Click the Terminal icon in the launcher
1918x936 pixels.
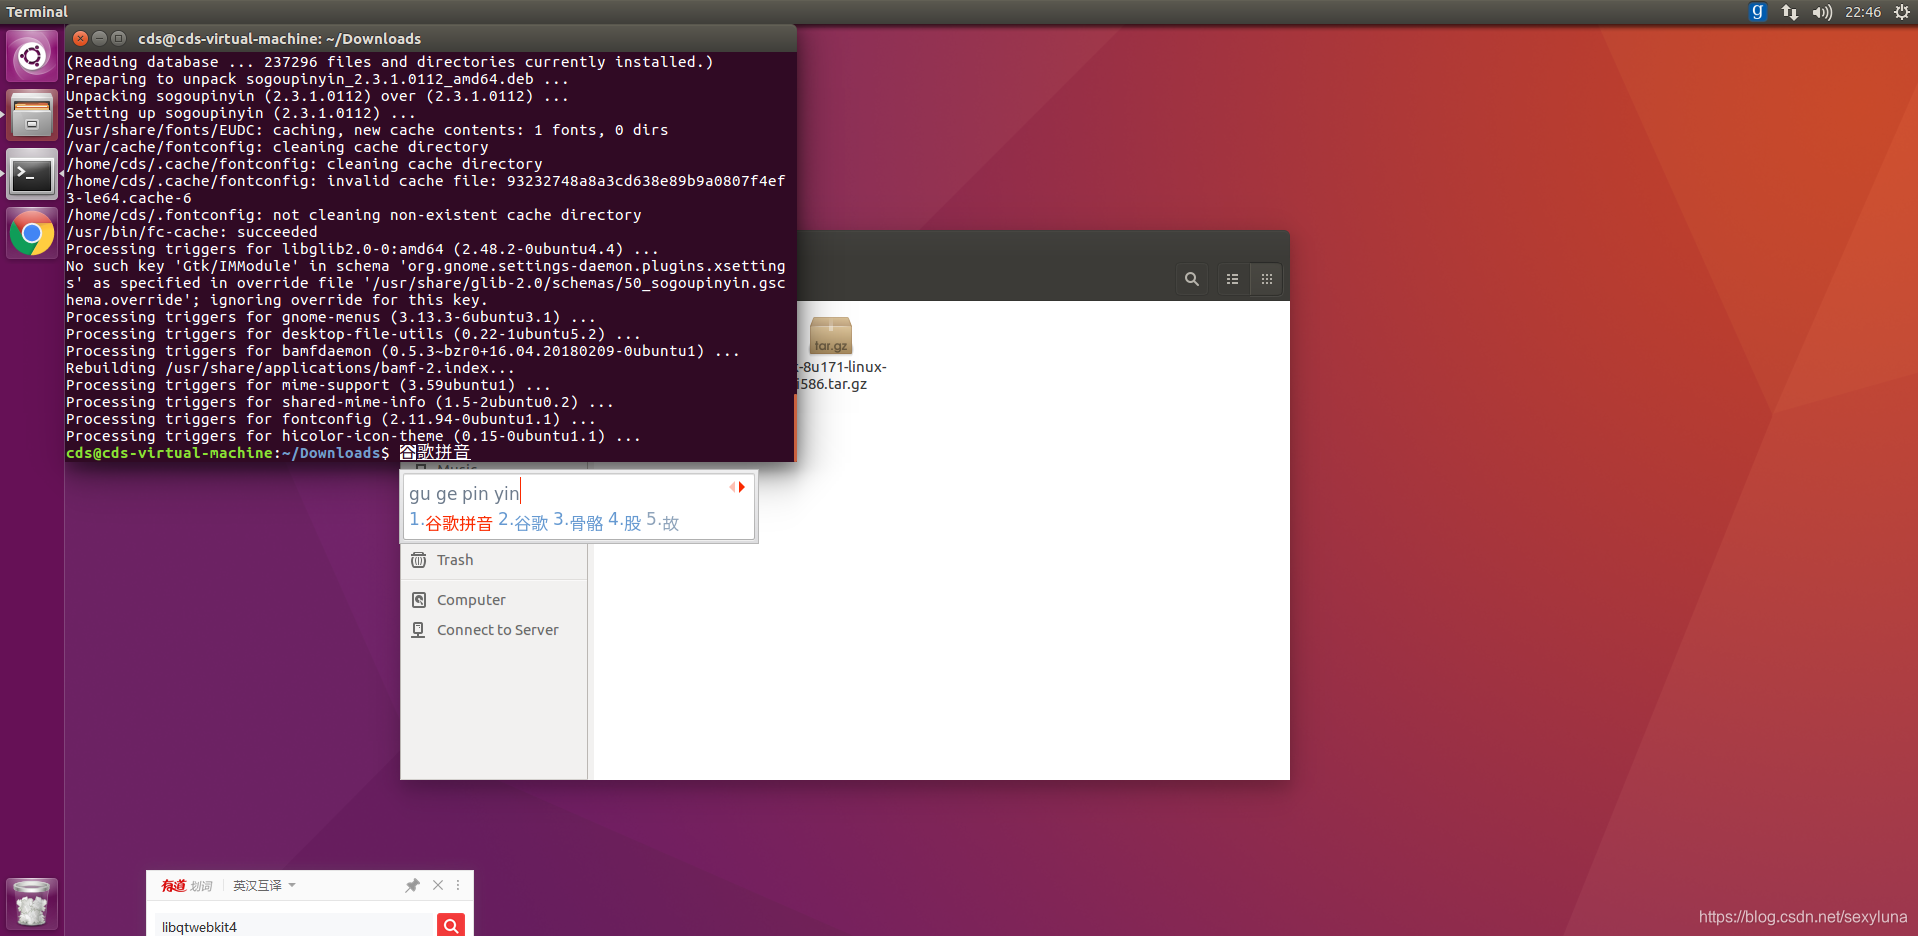pos(32,175)
